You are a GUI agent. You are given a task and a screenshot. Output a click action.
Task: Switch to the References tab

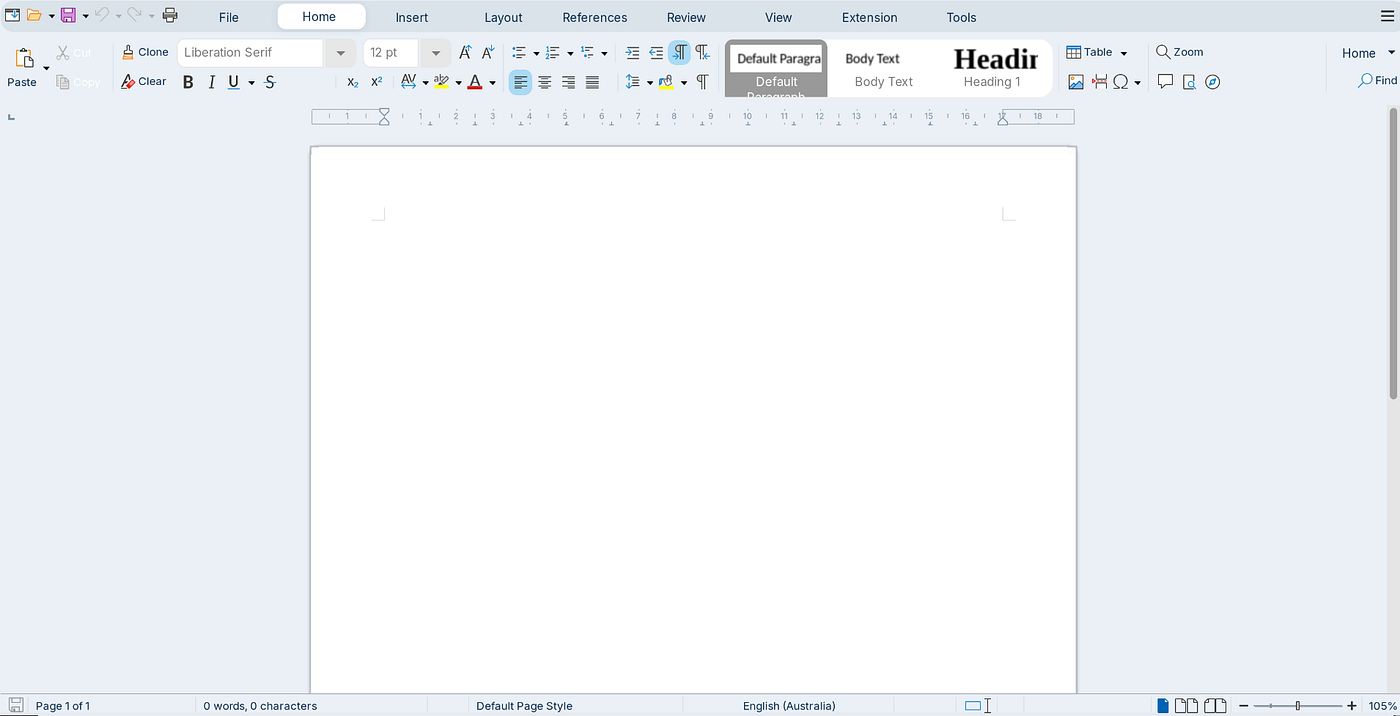(595, 17)
